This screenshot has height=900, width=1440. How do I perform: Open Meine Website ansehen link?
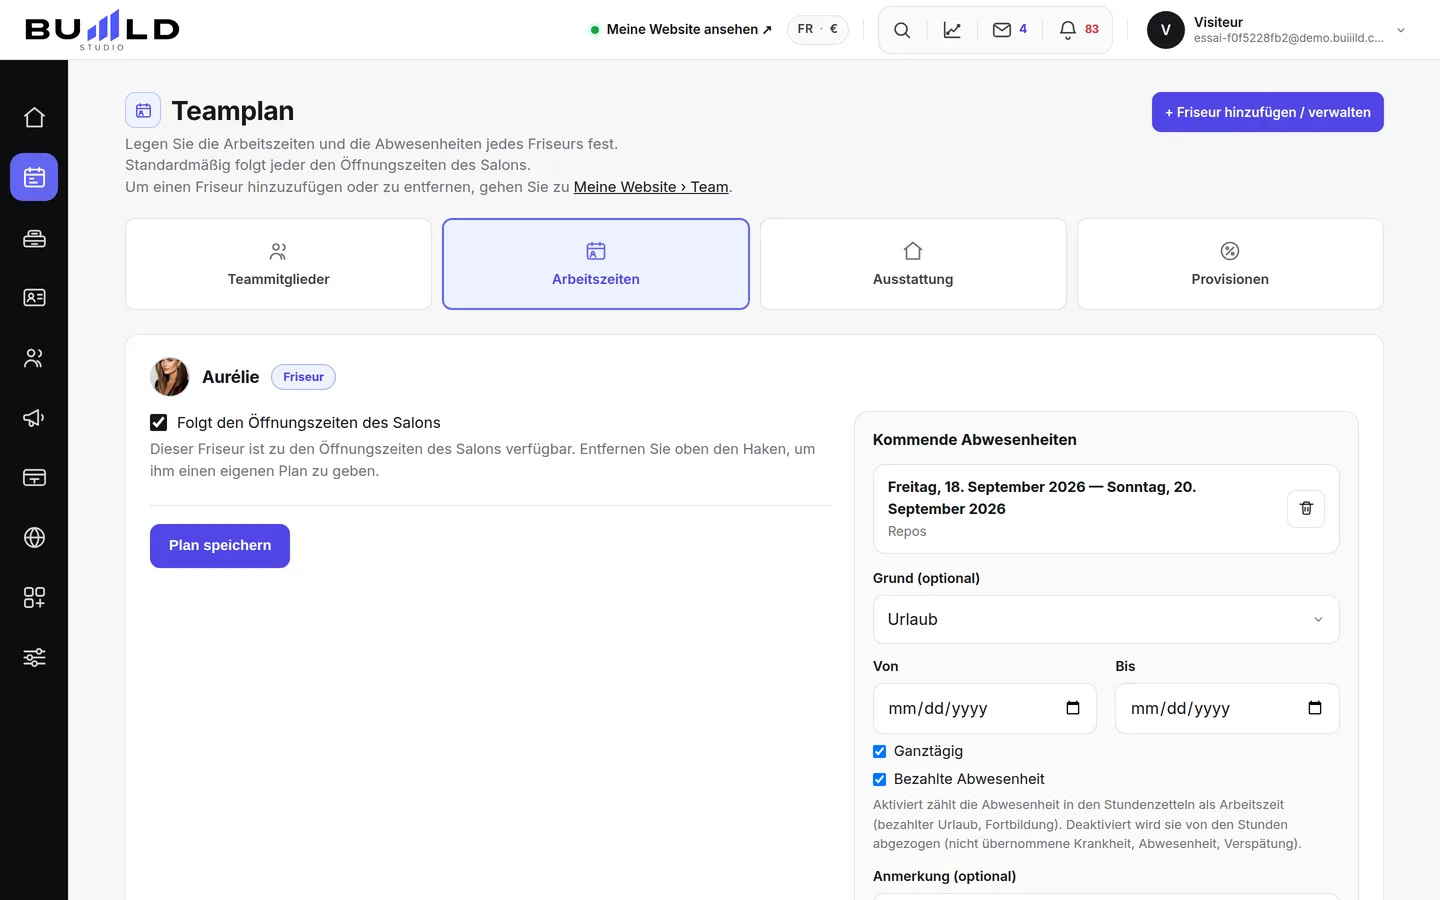coord(681,30)
